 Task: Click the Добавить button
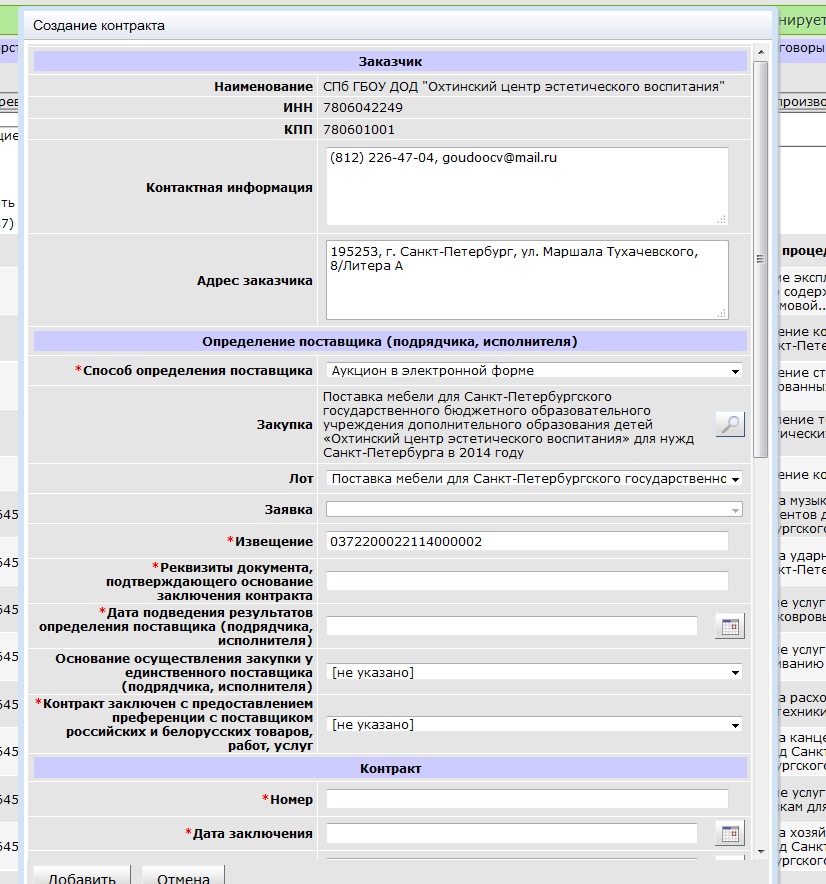click(x=82, y=877)
